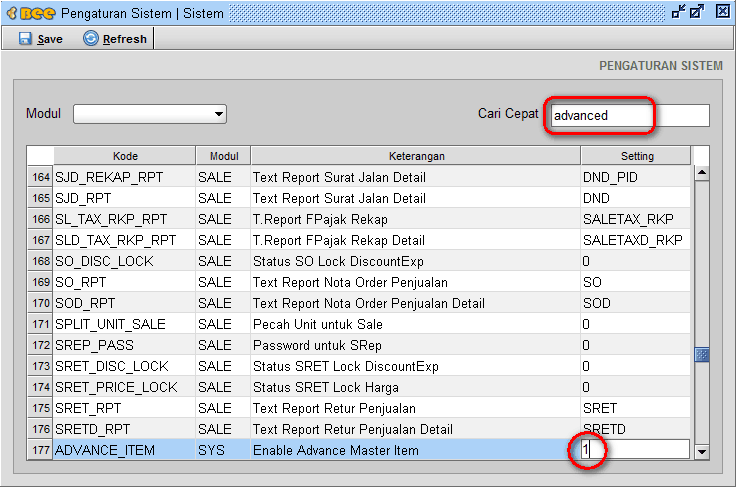Click the Cari Cepat search field
This screenshot has width=736, height=487.
point(630,115)
